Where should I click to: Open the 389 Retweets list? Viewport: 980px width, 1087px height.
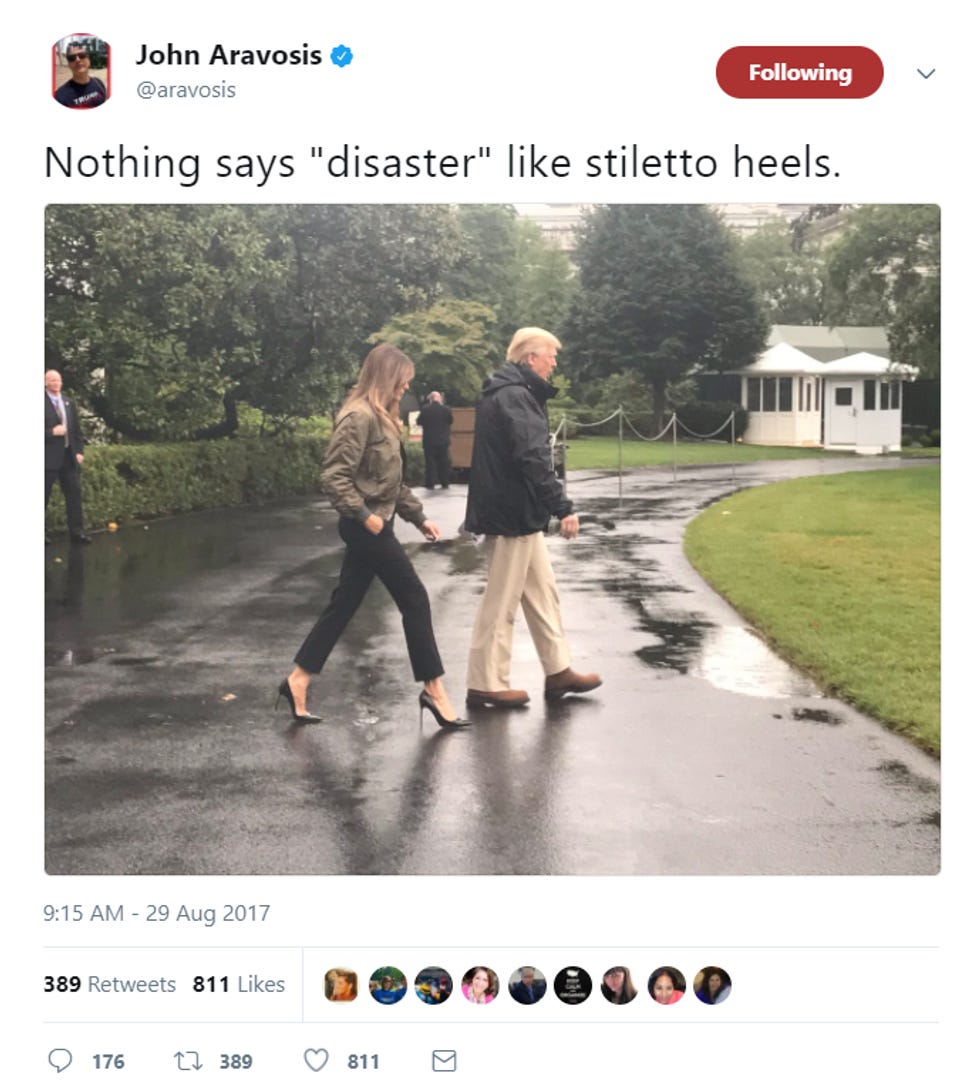pyautogui.click(x=110, y=984)
